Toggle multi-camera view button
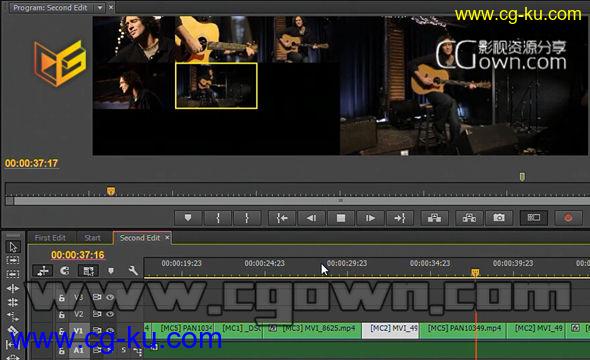Viewport: 590px width, 360px height. [534, 218]
